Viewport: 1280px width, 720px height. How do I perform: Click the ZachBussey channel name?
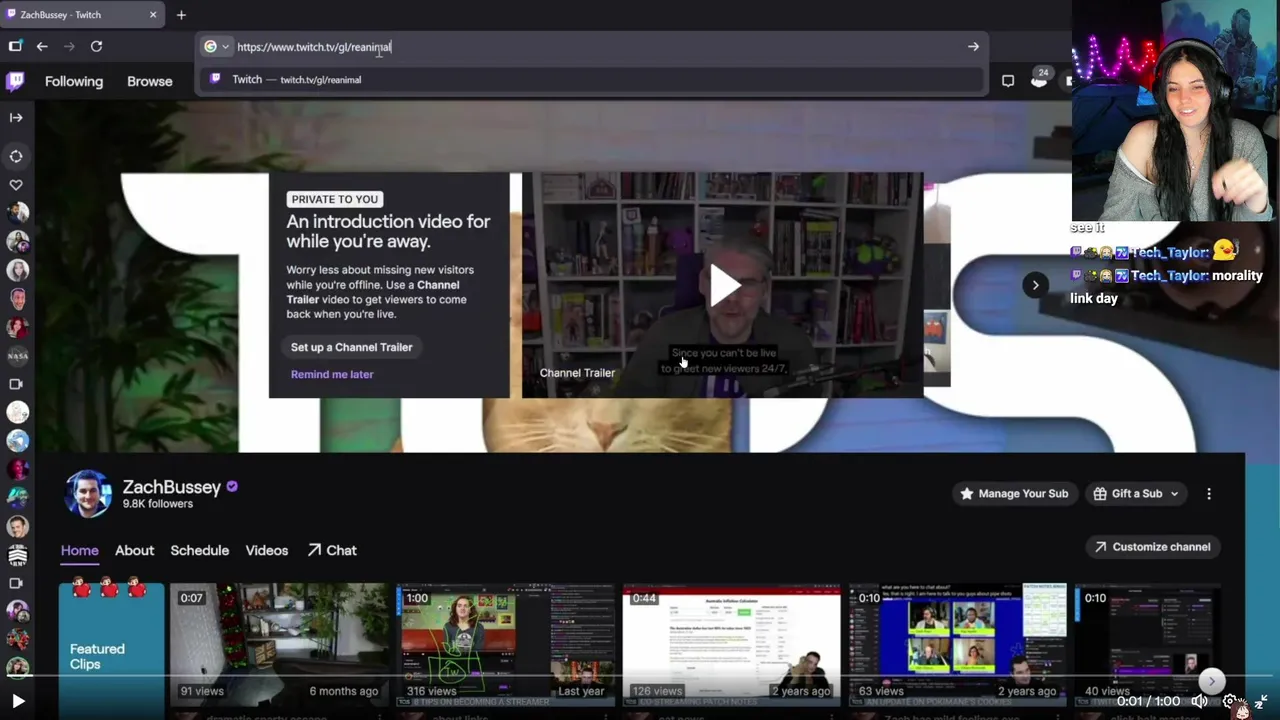(171, 487)
